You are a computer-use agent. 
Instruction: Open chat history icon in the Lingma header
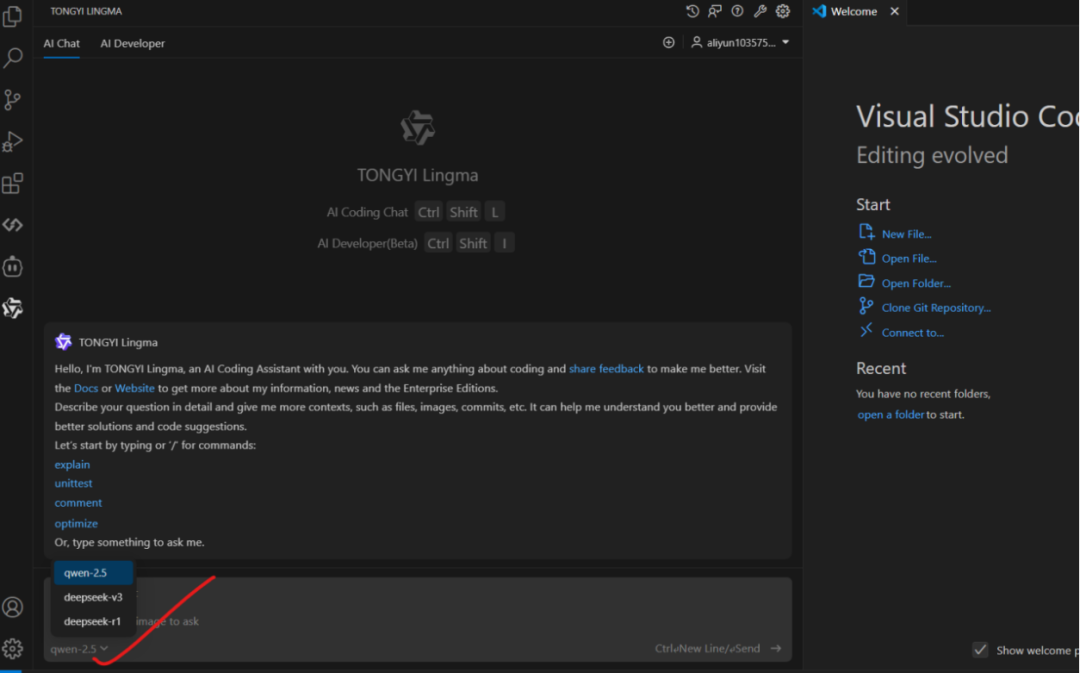point(692,11)
